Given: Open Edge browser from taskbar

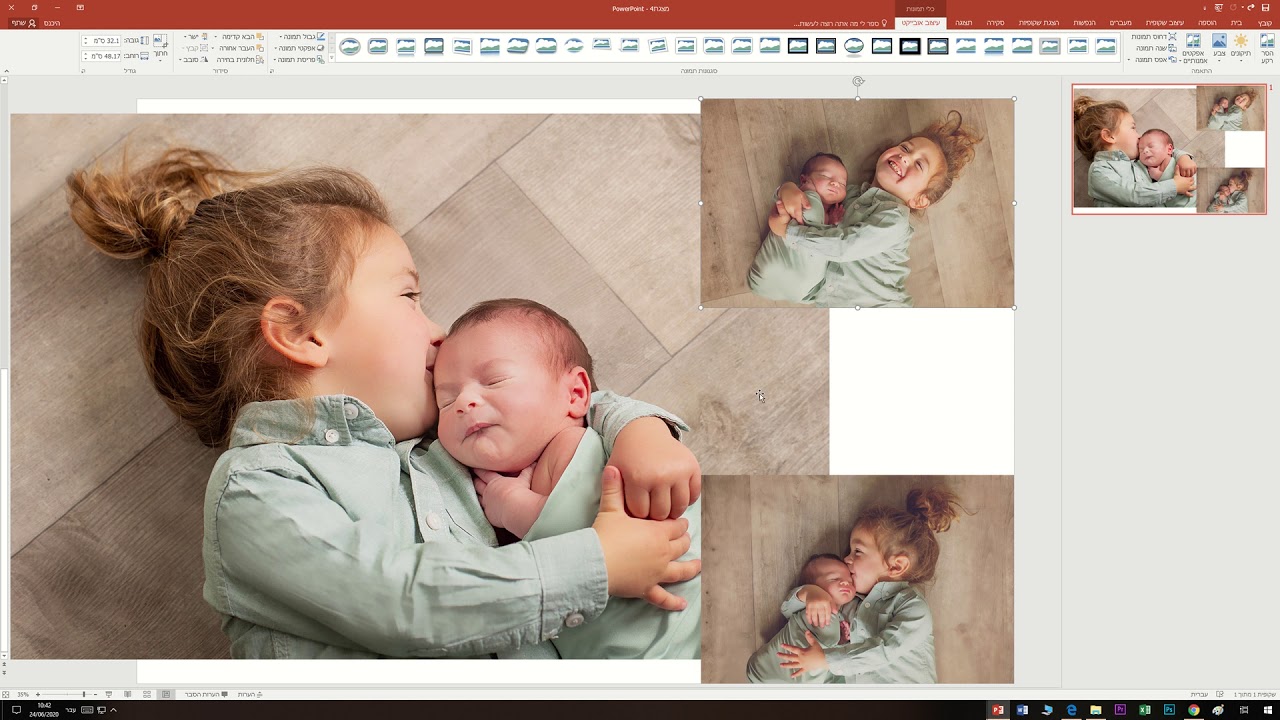Looking at the screenshot, I should tap(1071, 710).
